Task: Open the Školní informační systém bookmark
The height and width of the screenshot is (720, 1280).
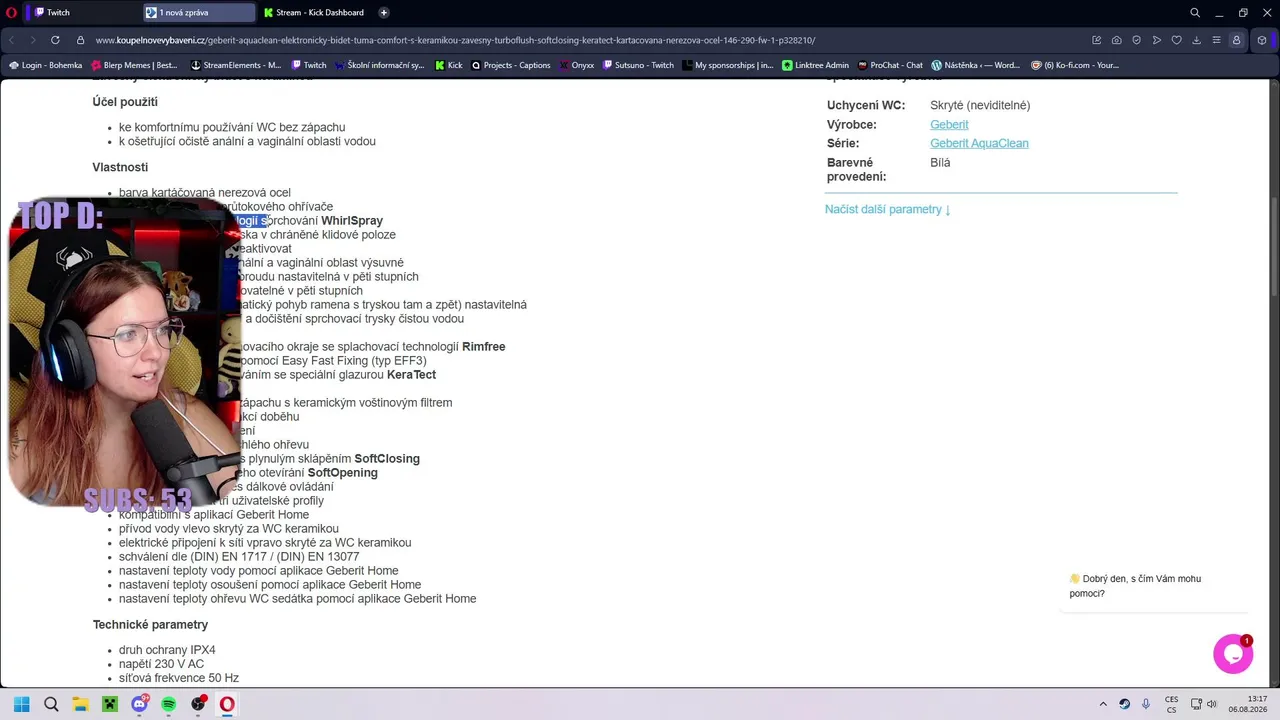Action: click(x=380, y=65)
